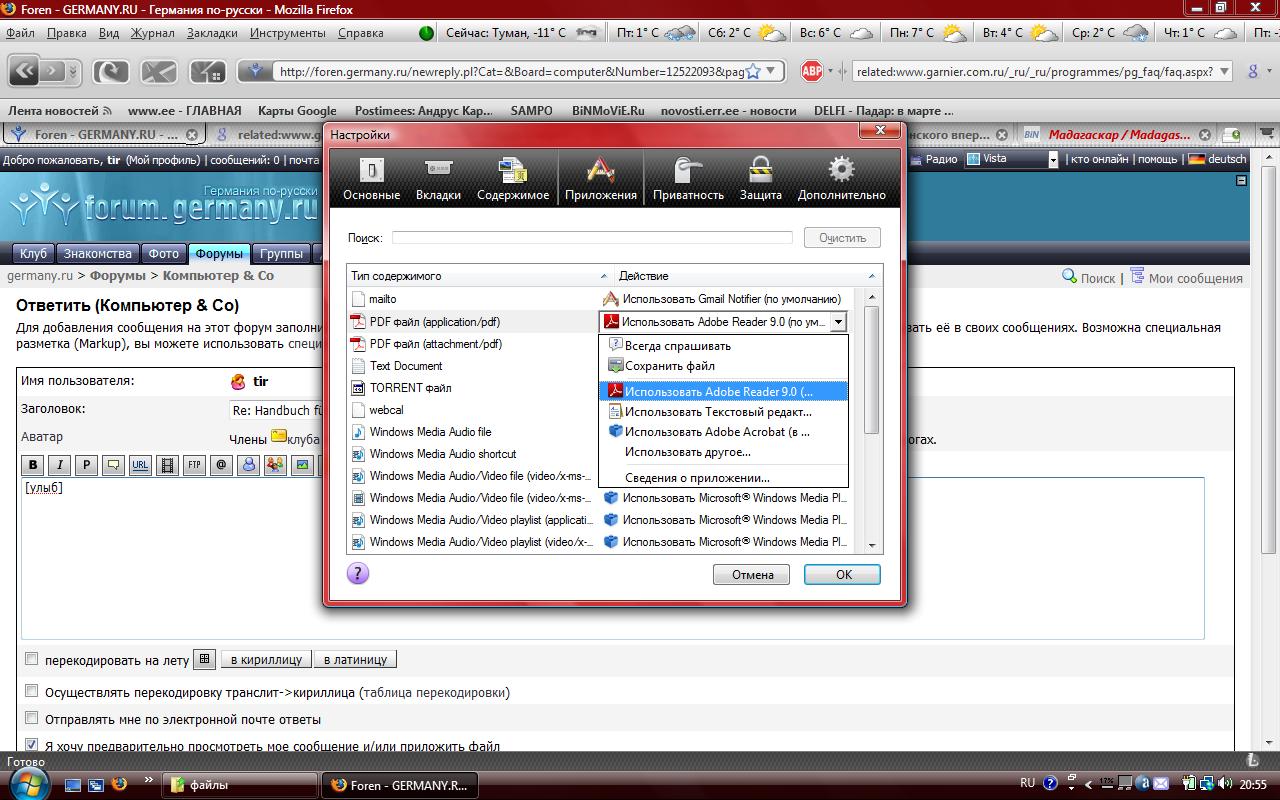Click the Очистить search button
Image resolution: width=1280 pixels, height=800 pixels.
(842, 238)
